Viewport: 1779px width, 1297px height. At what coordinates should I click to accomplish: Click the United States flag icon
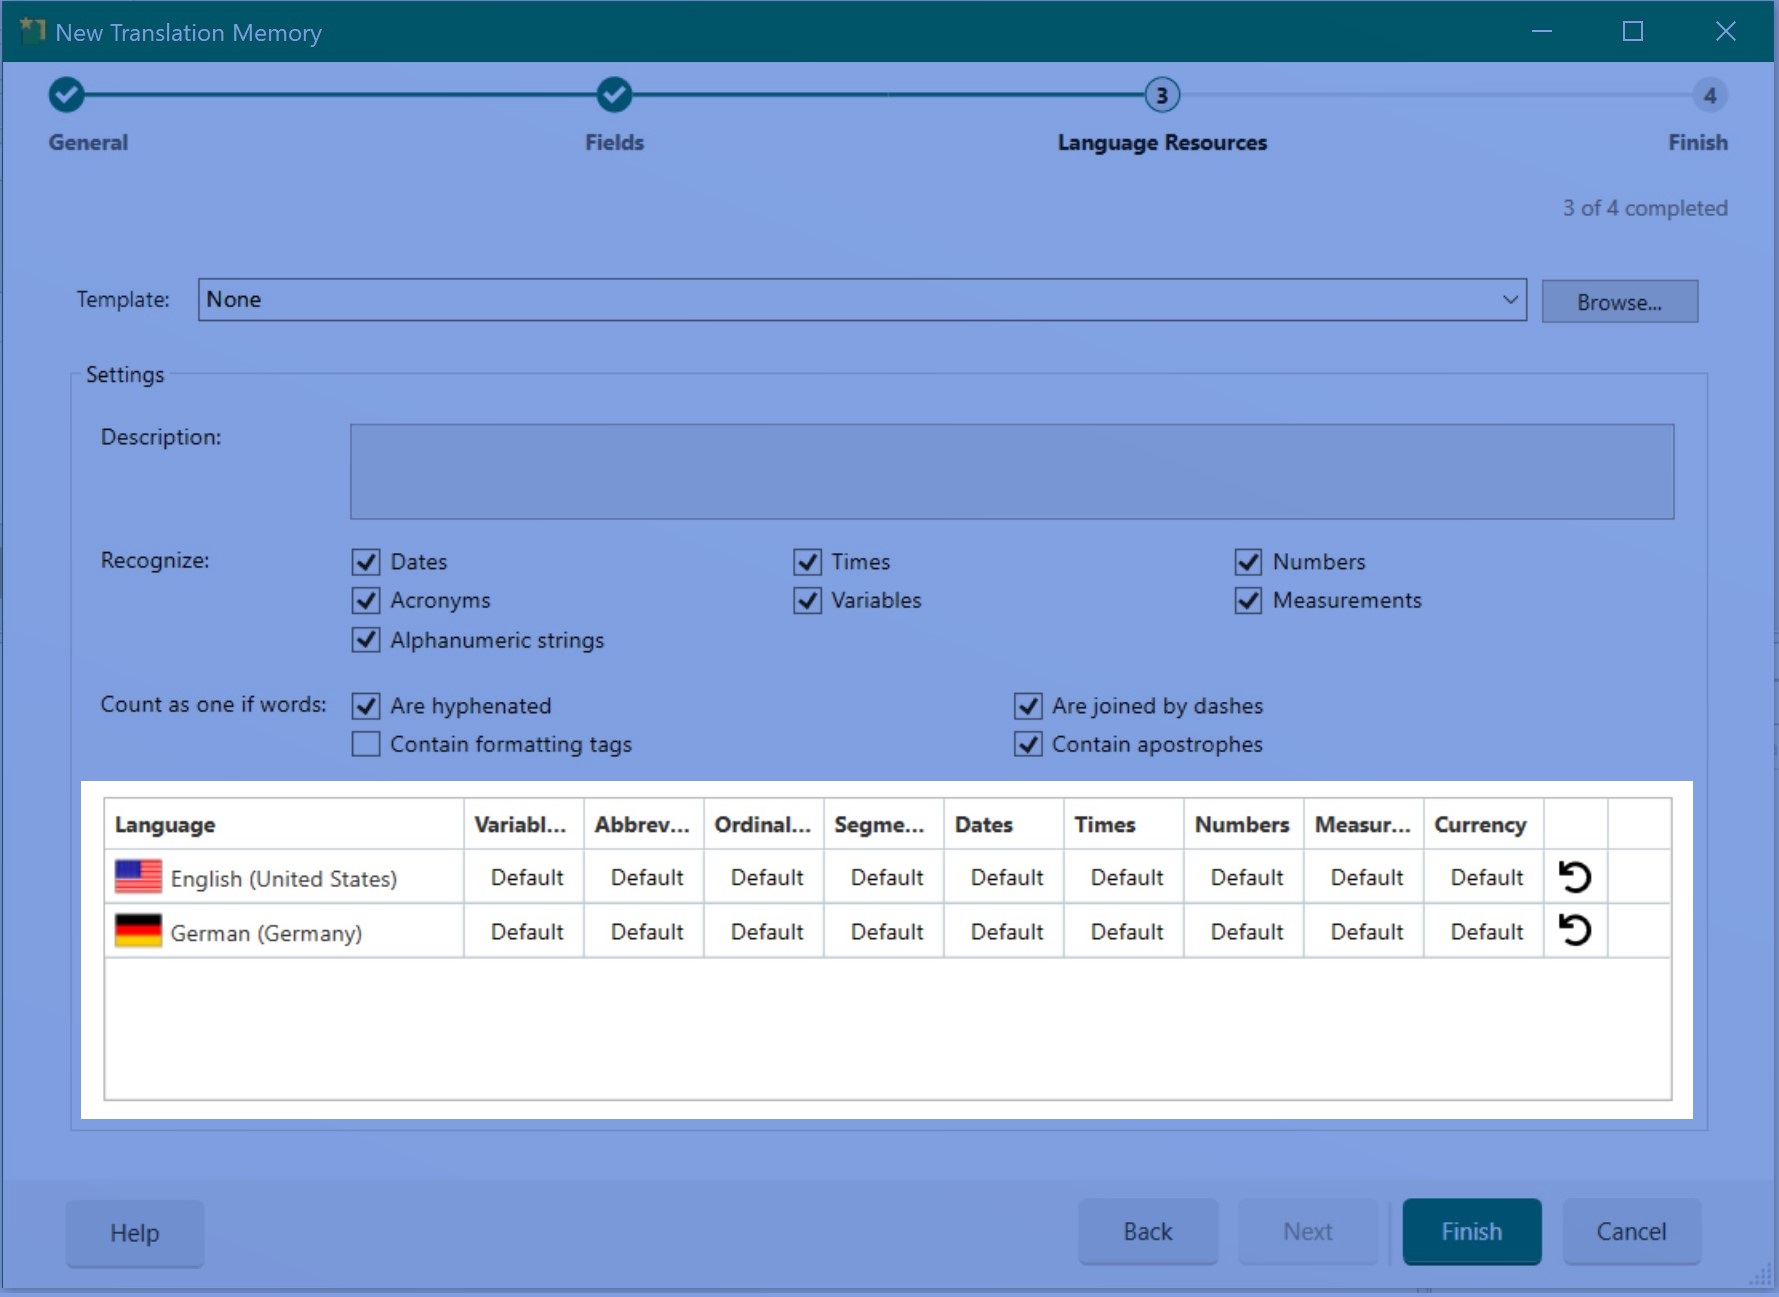coord(138,877)
